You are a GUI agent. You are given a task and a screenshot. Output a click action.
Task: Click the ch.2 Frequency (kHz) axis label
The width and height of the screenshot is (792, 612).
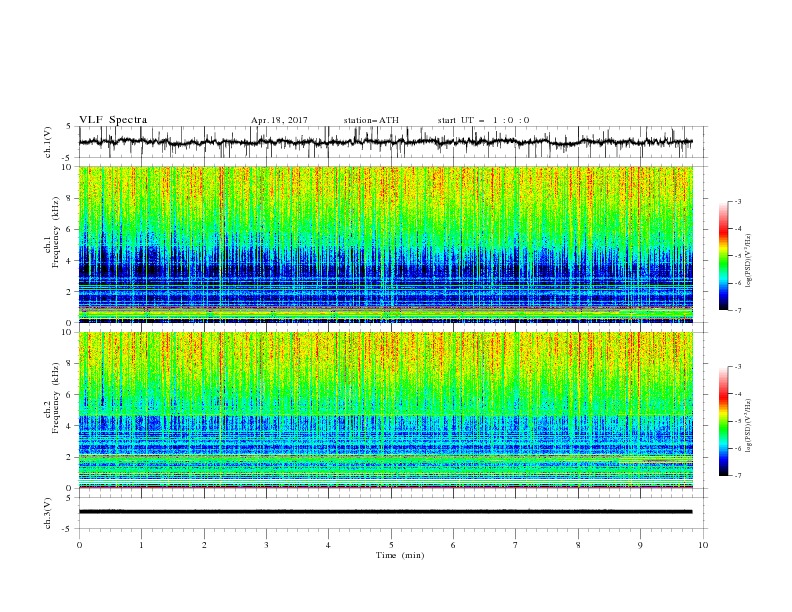(52, 398)
